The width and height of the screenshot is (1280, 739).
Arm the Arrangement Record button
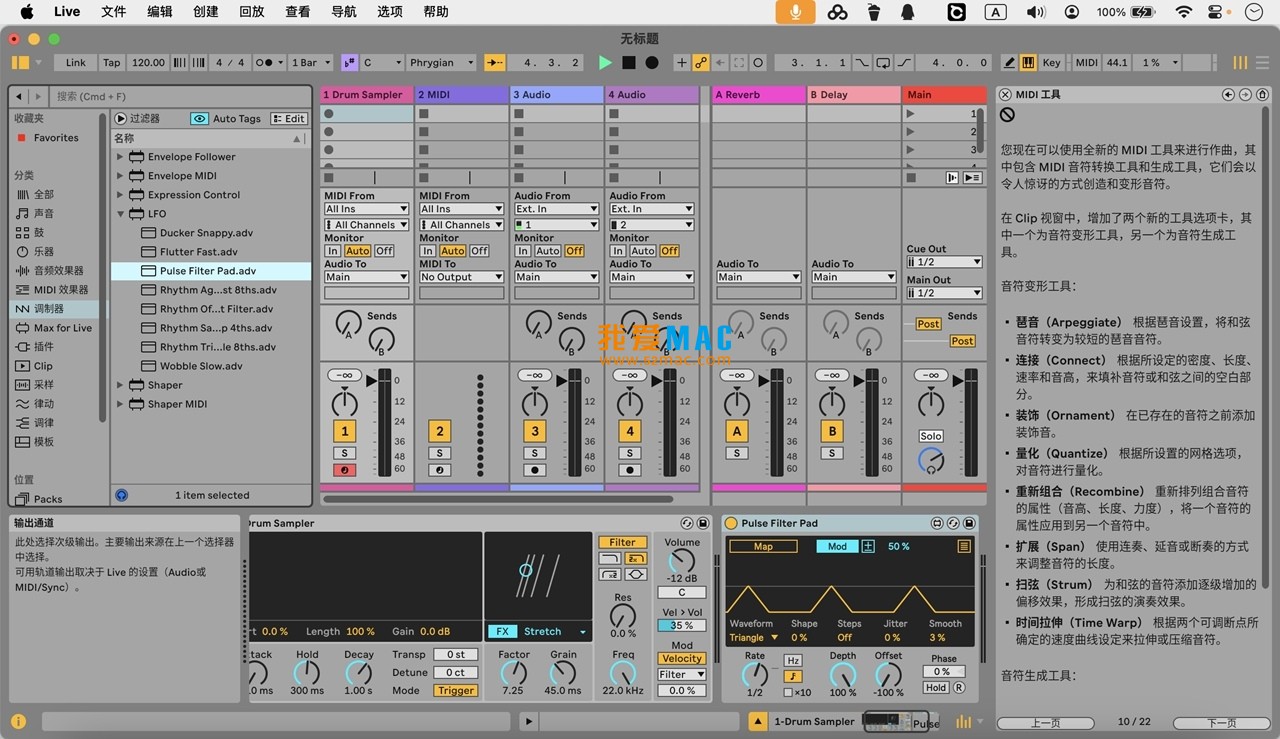(x=652, y=62)
